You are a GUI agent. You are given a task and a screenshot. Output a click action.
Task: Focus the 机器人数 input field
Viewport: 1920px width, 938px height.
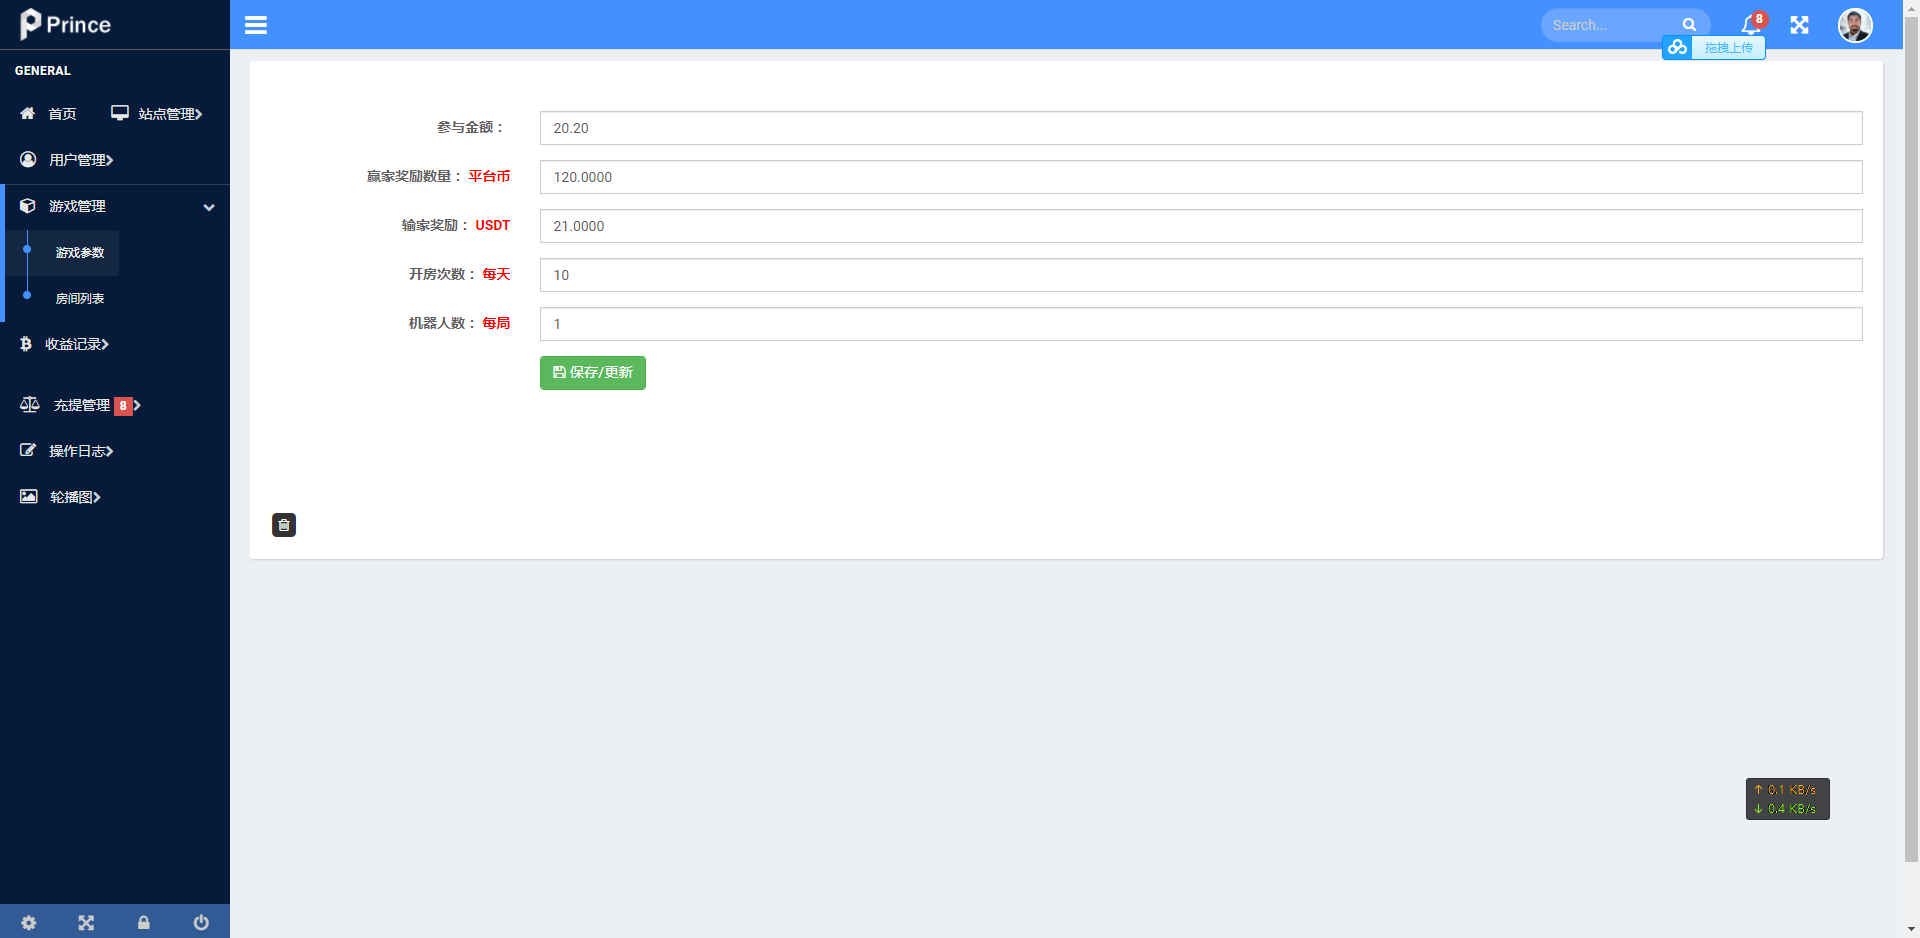point(1200,324)
